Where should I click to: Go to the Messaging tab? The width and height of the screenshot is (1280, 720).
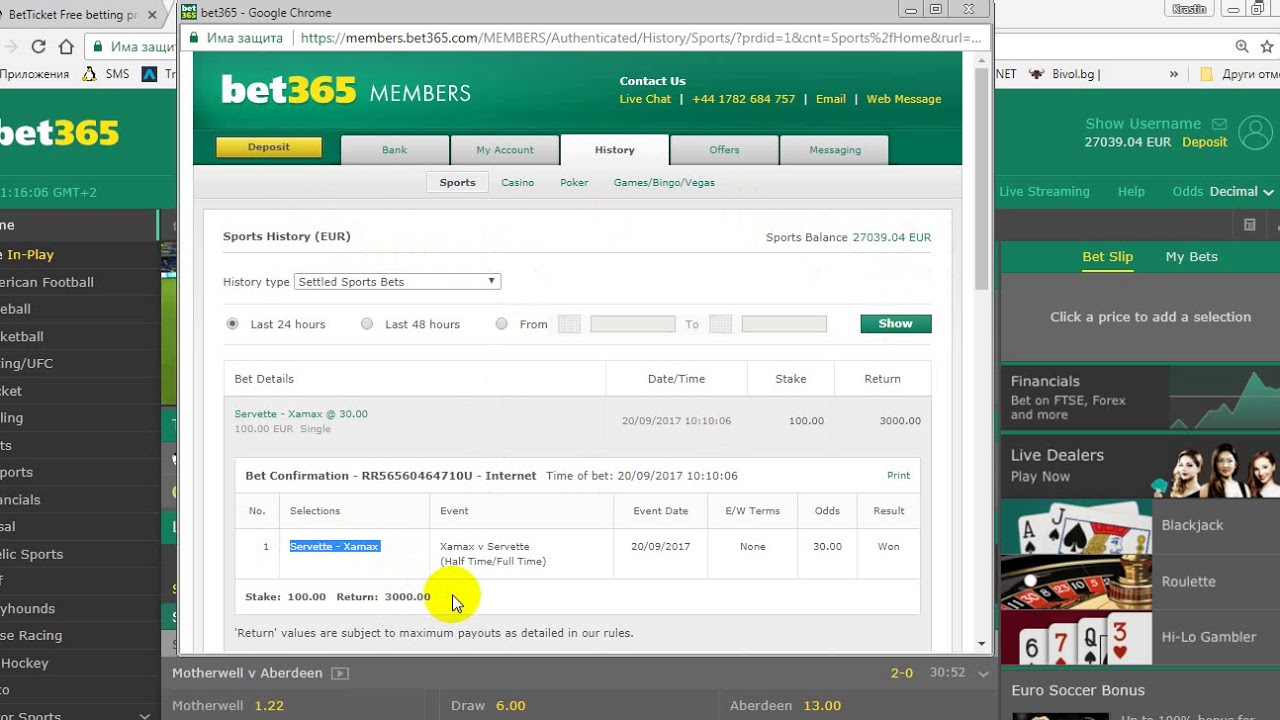pos(834,150)
